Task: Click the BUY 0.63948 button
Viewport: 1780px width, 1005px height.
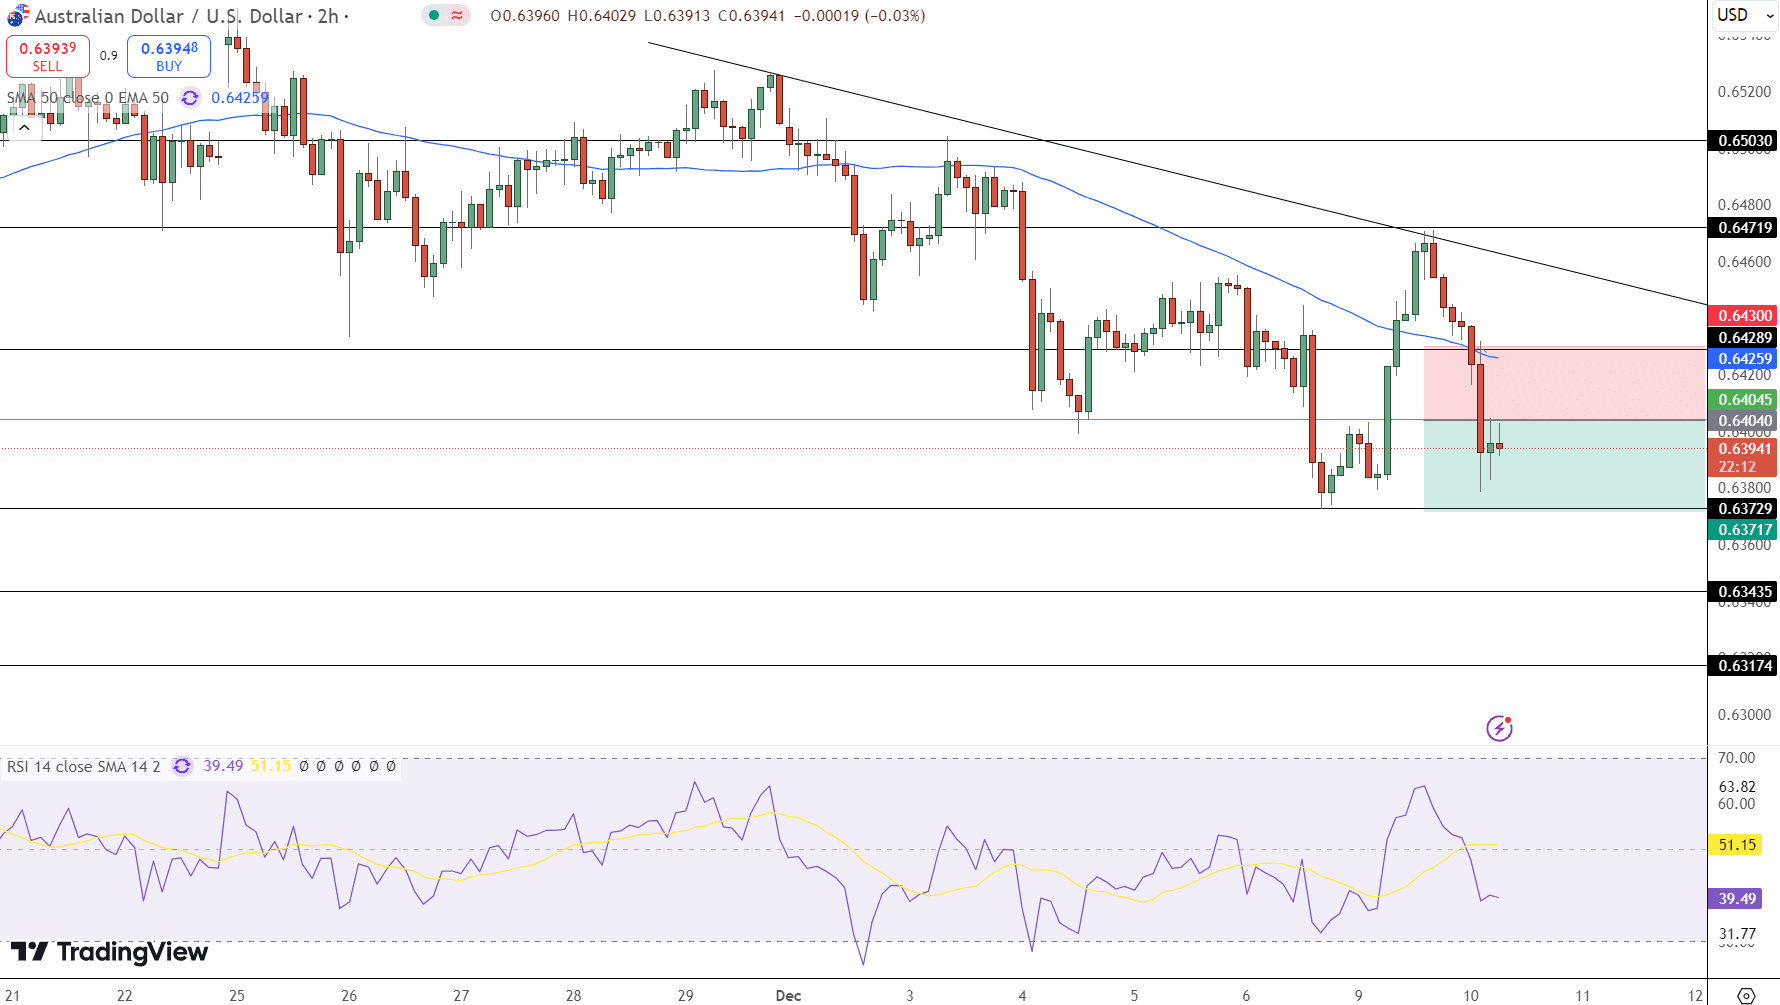Action: 169,56
